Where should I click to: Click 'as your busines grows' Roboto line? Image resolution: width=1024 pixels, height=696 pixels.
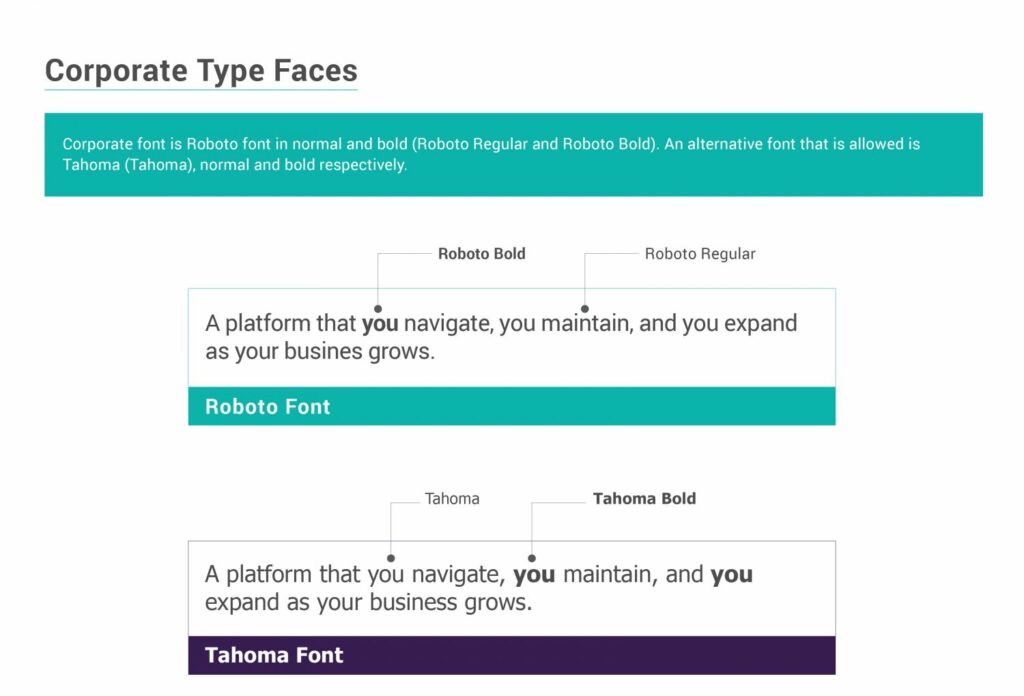320,352
